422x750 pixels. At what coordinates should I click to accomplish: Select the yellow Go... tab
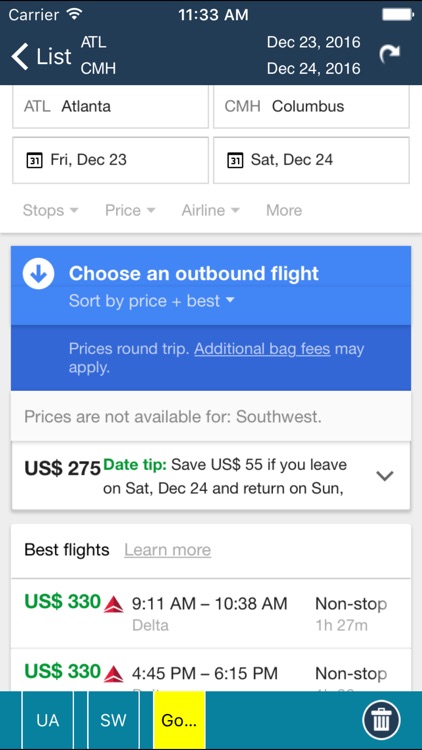[179, 720]
